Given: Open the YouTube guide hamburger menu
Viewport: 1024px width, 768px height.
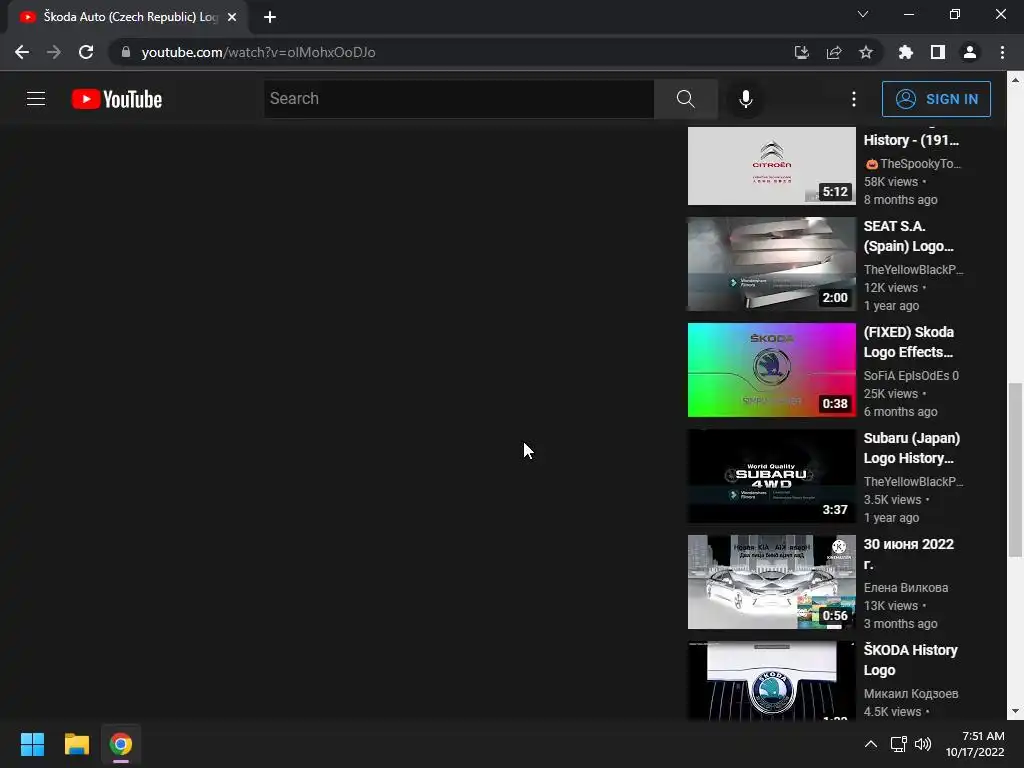Looking at the screenshot, I should pos(36,99).
